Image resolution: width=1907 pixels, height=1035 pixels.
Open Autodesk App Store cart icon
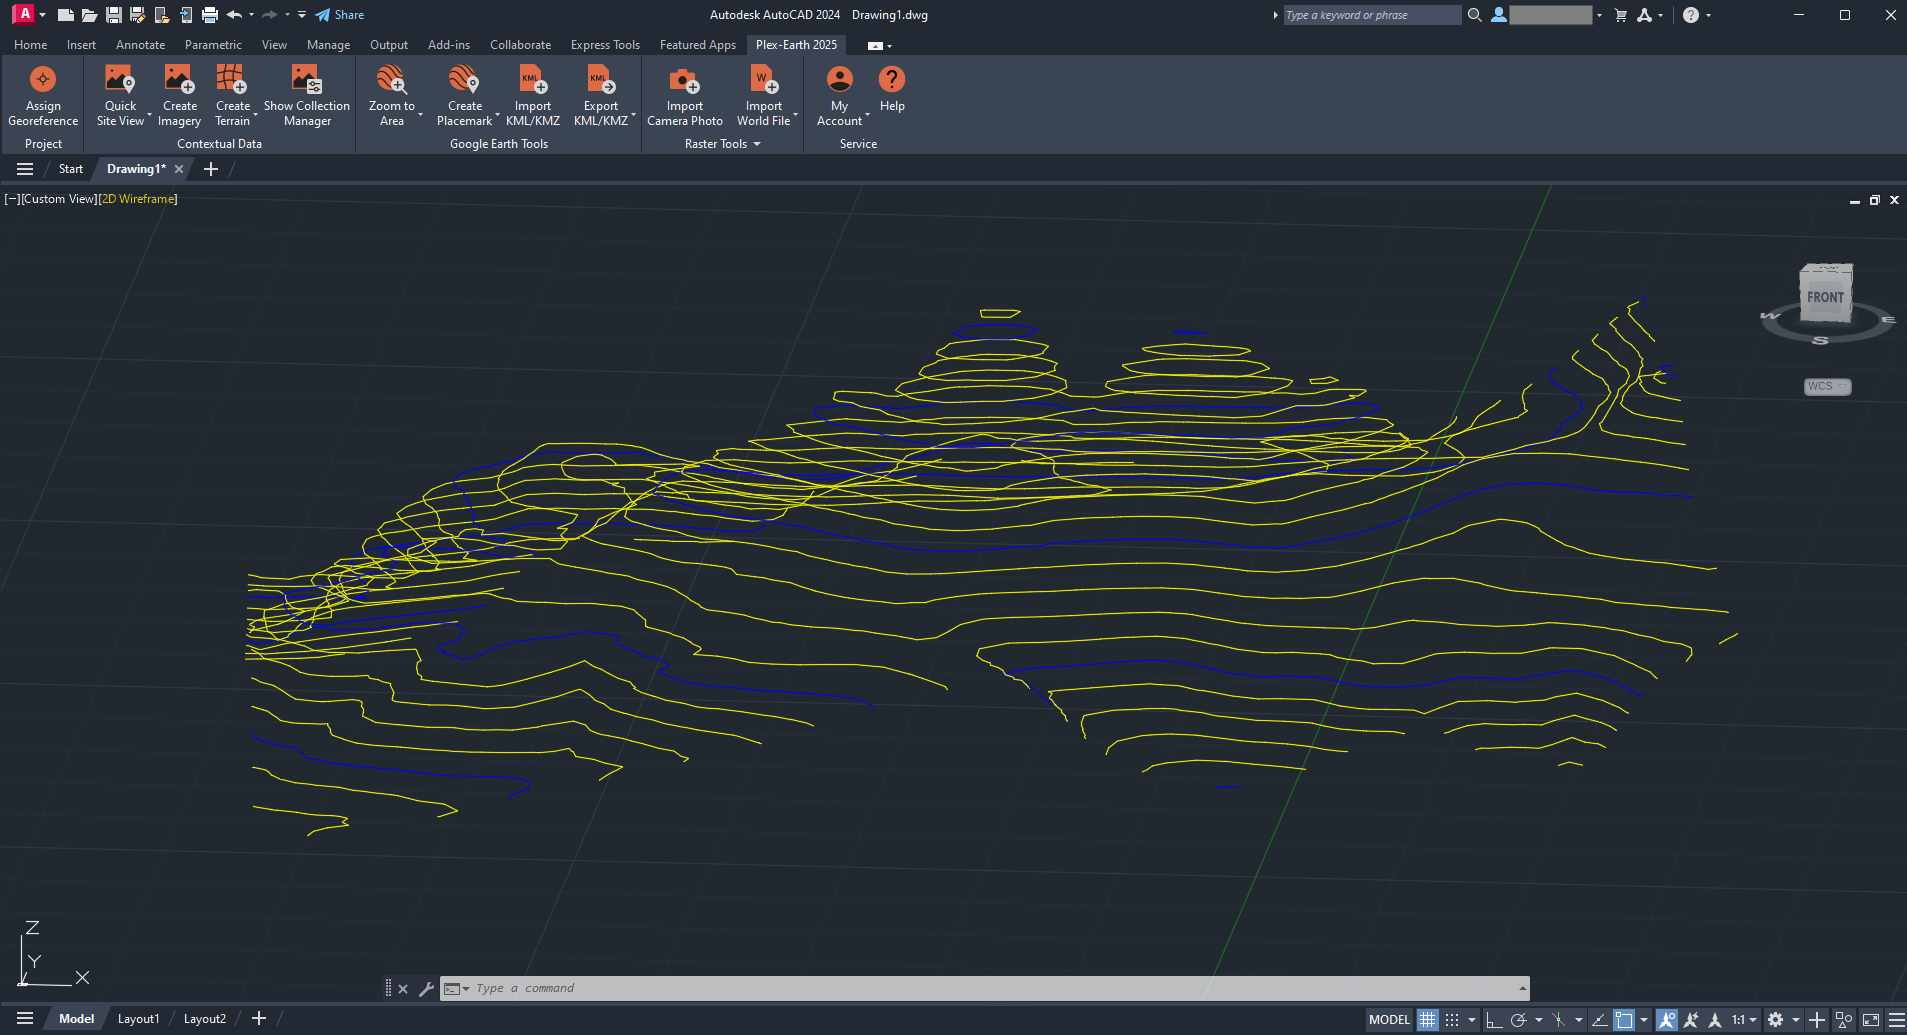tap(1621, 15)
